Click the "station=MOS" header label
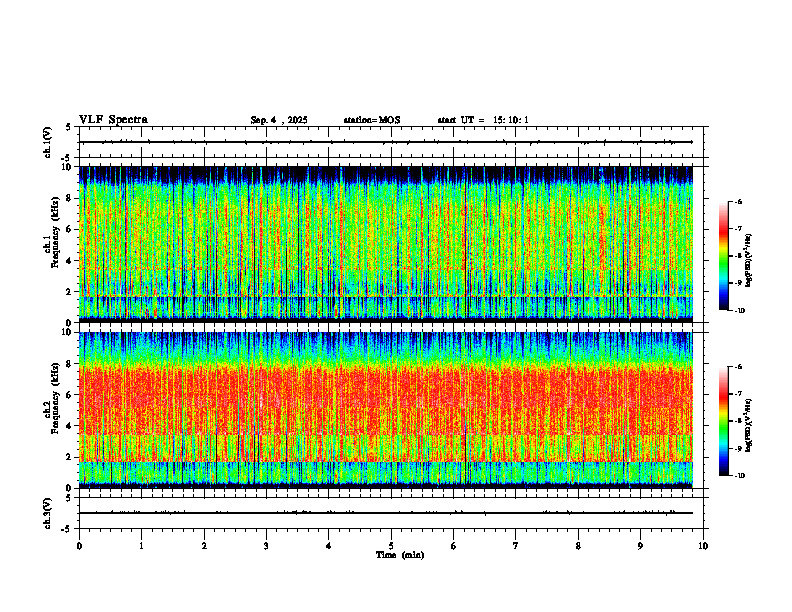 pos(372,120)
